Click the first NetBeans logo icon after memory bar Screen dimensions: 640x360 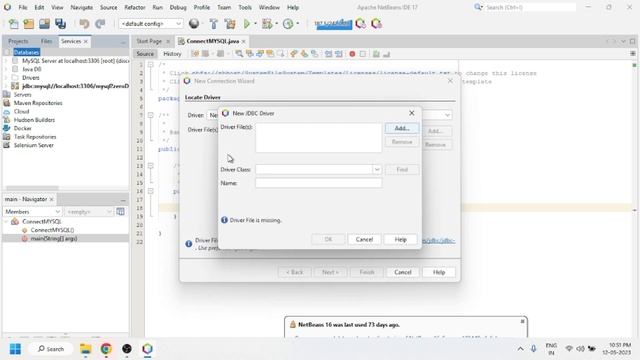click(x=361, y=24)
